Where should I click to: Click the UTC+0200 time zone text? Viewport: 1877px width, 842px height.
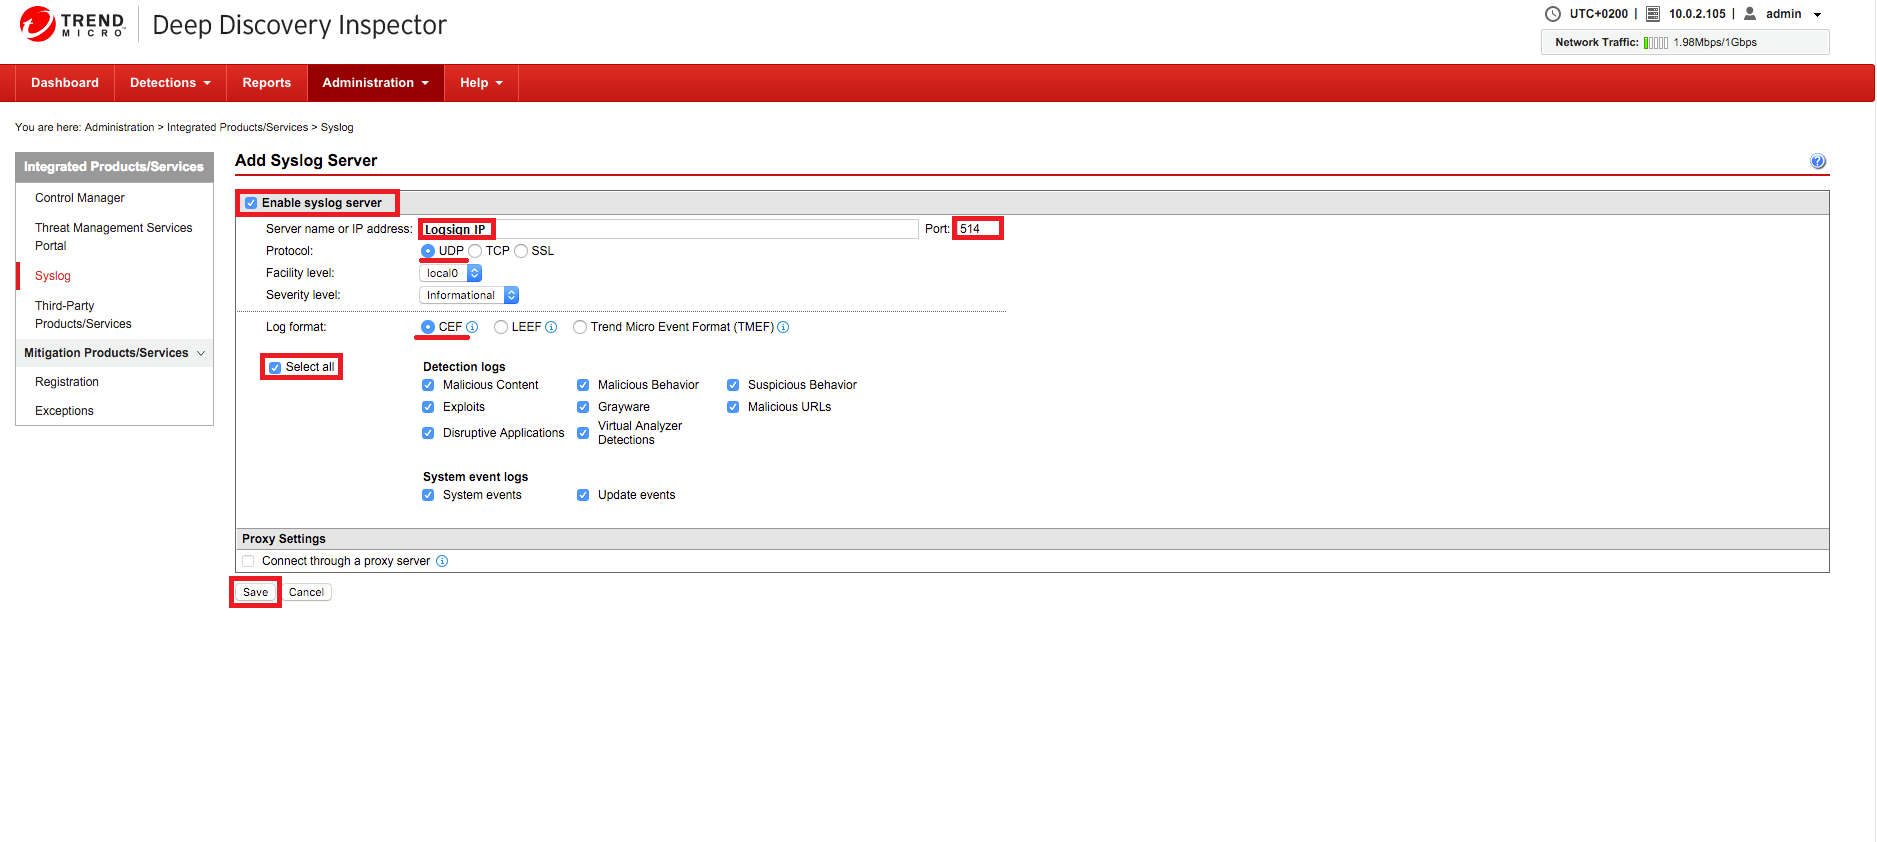1598,14
